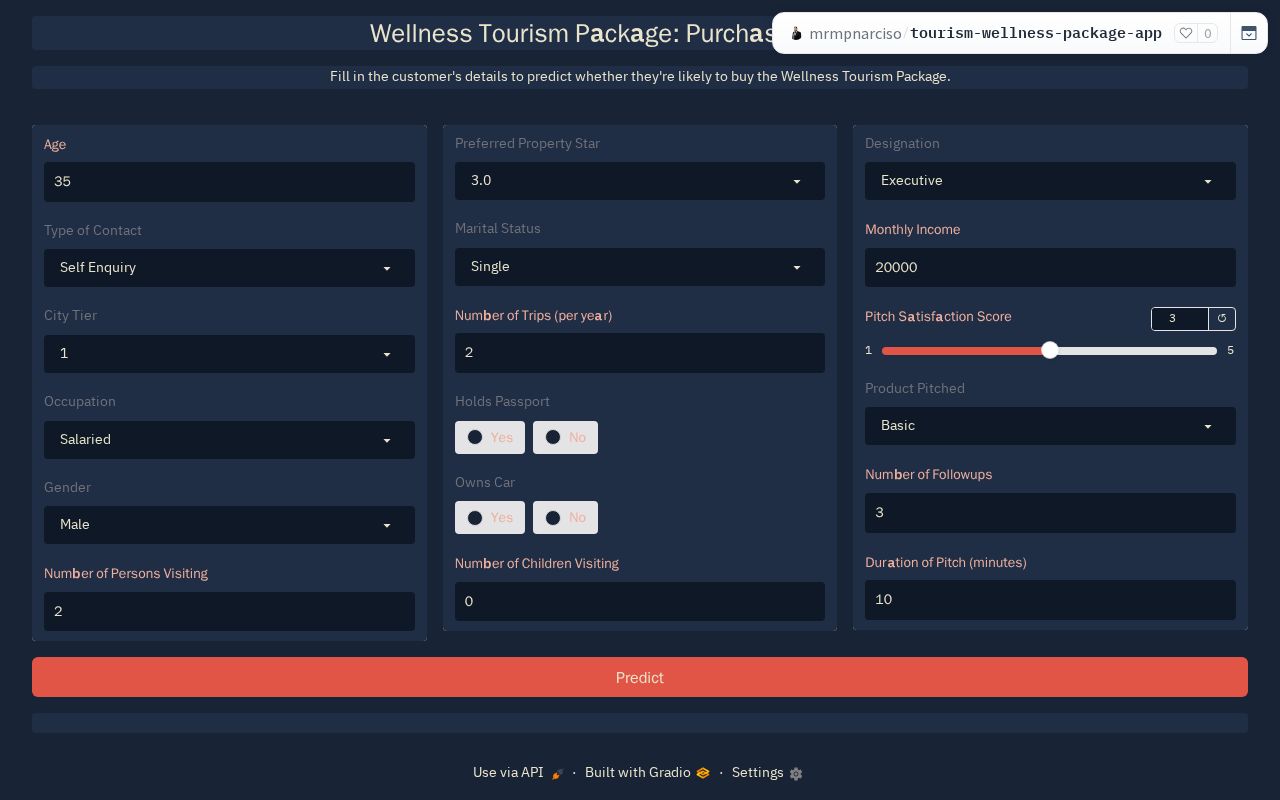The height and width of the screenshot is (800, 1280).
Task: Expand the Marital Status dropdown
Action: (x=640, y=267)
